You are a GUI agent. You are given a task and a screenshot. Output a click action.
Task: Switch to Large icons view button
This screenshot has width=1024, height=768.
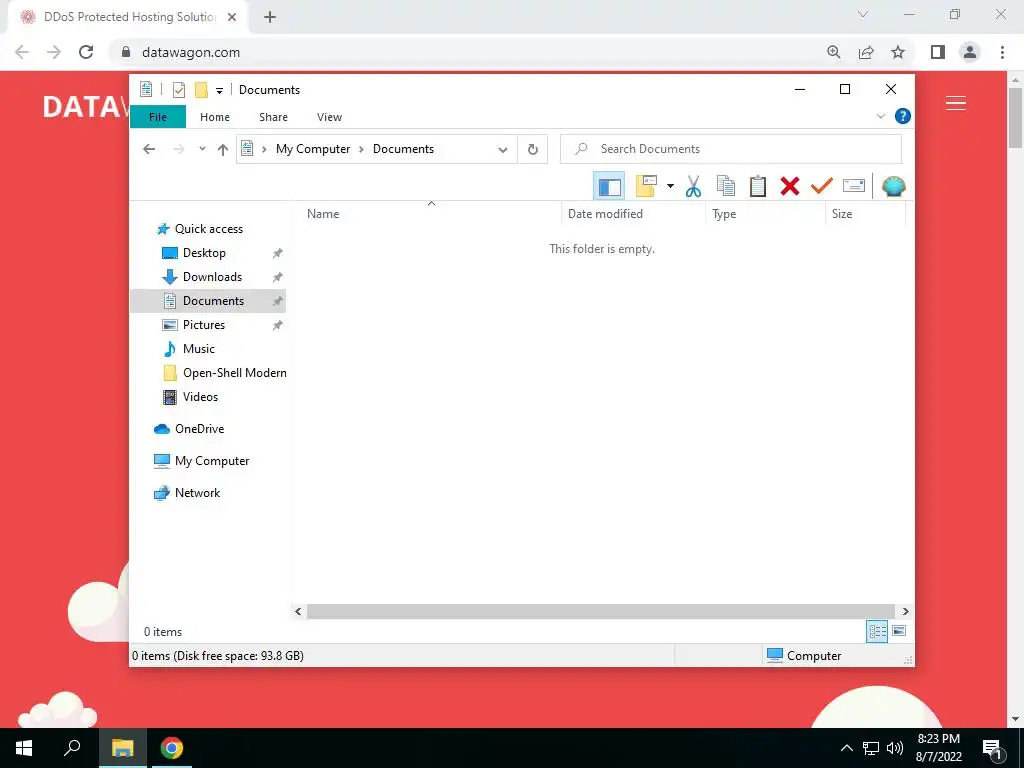coord(899,631)
